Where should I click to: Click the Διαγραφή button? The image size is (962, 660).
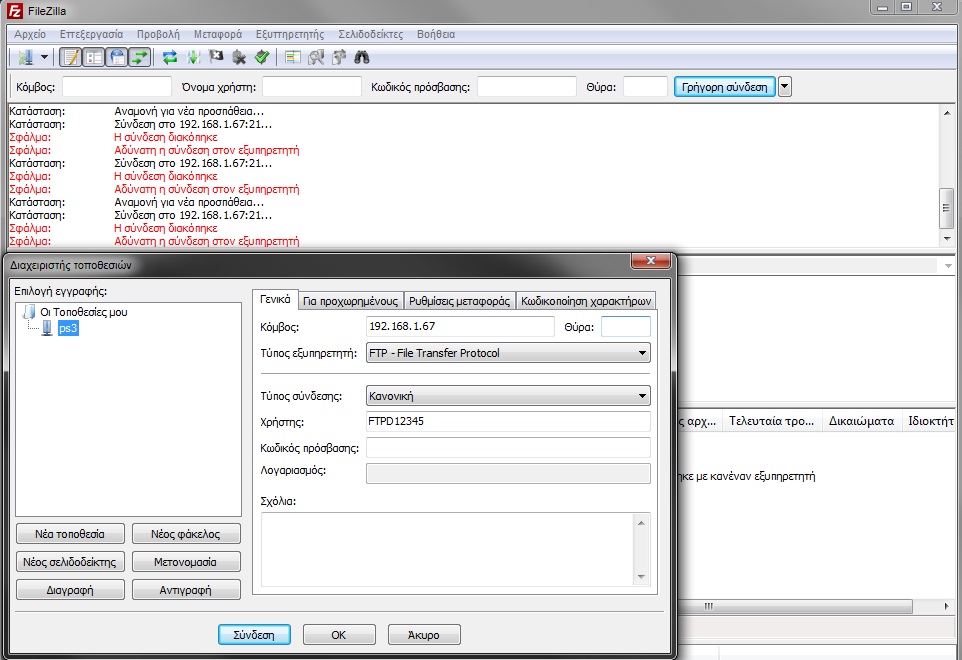click(70, 590)
